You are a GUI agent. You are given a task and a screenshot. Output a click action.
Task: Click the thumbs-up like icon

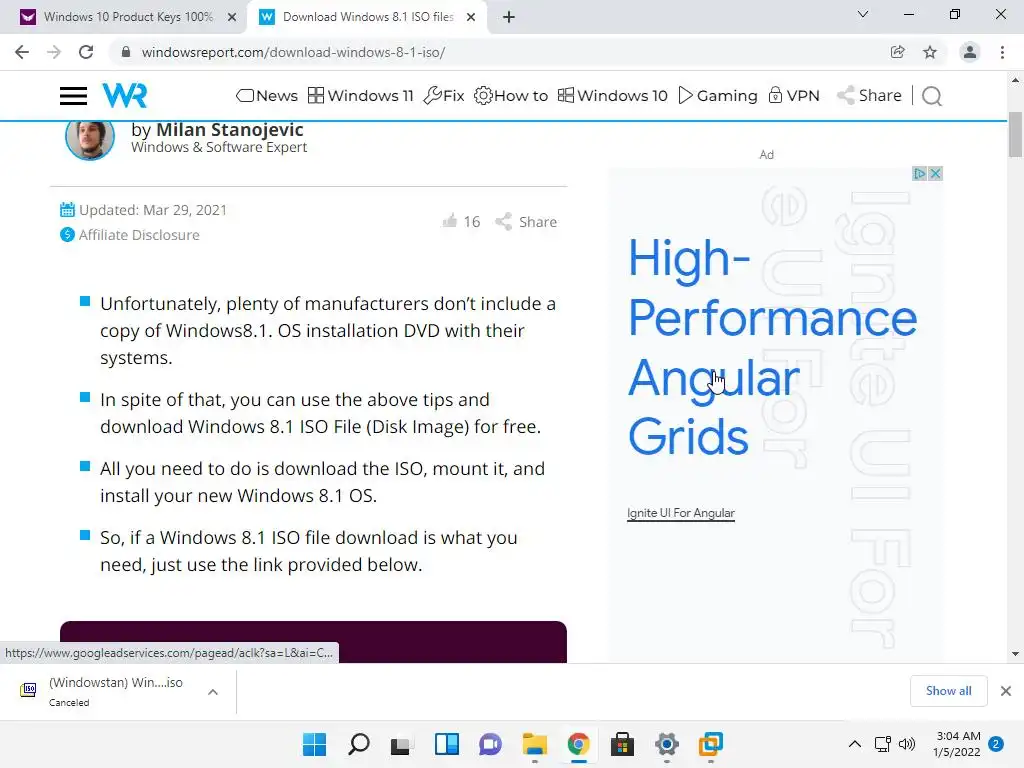449,221
